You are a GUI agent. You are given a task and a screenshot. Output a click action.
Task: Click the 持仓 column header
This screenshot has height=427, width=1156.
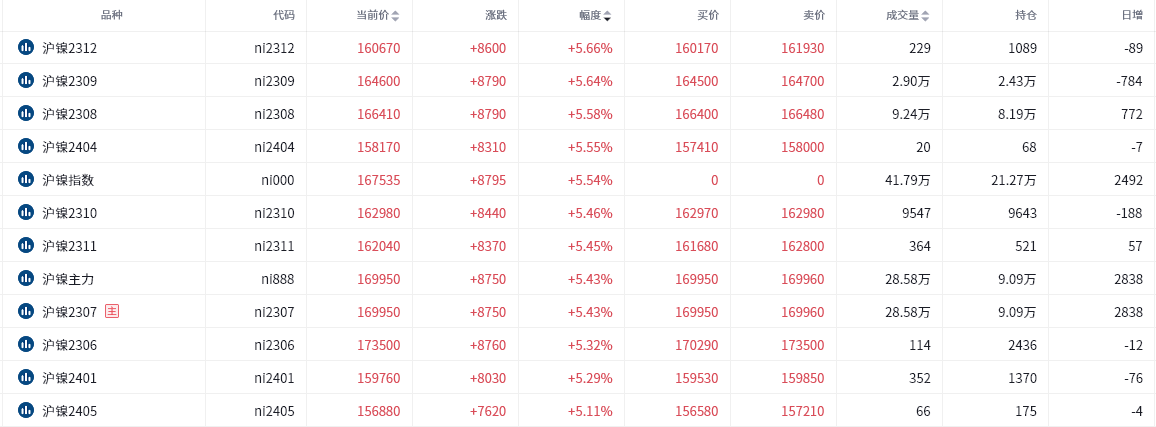1026,15
